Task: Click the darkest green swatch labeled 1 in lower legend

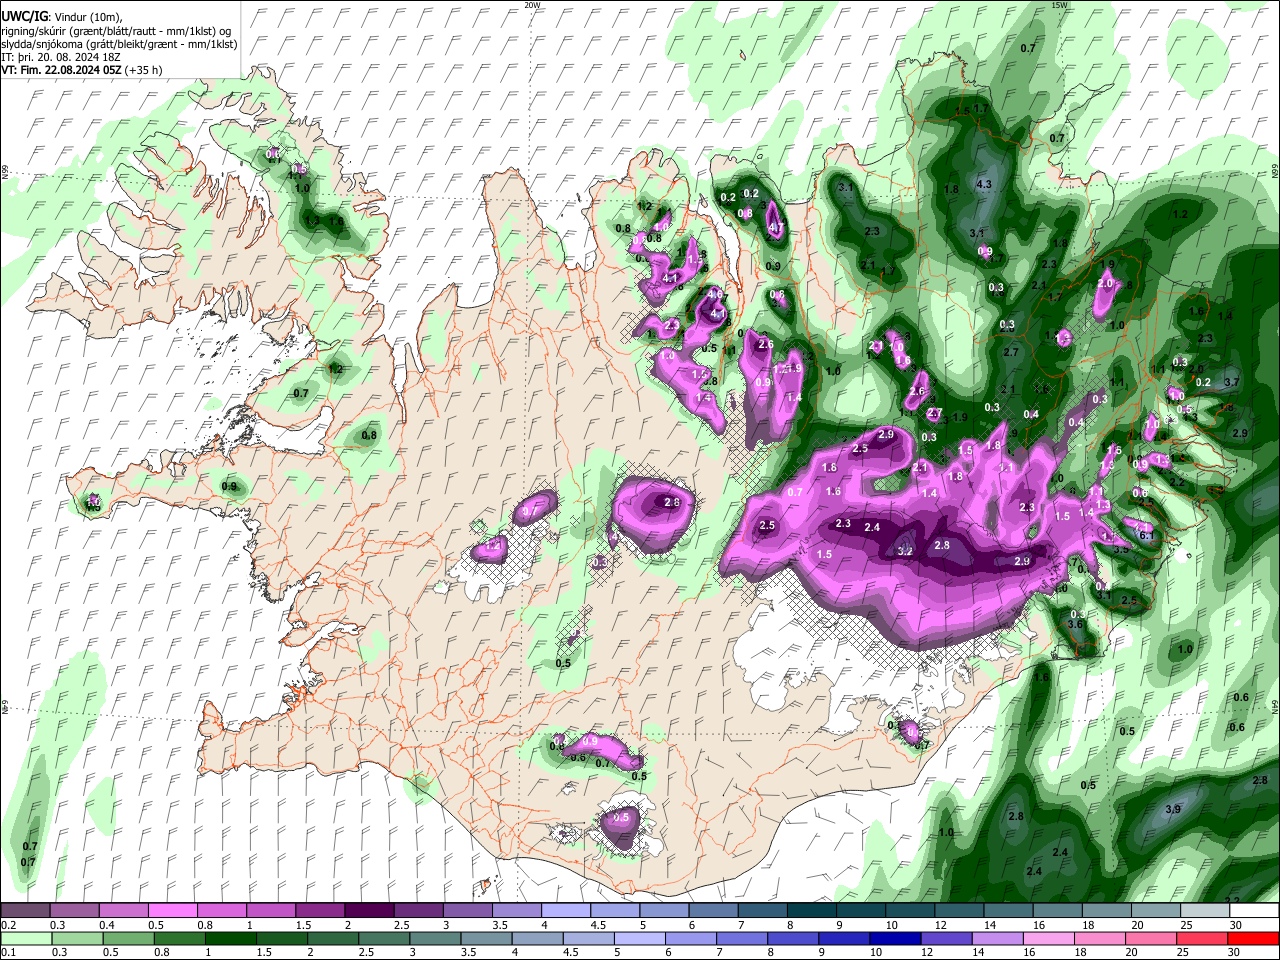Action: [x=230, y=939]
